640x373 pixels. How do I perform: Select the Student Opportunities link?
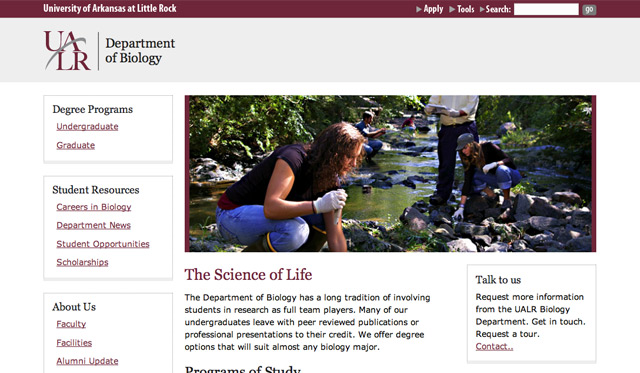tap(103, 244)
